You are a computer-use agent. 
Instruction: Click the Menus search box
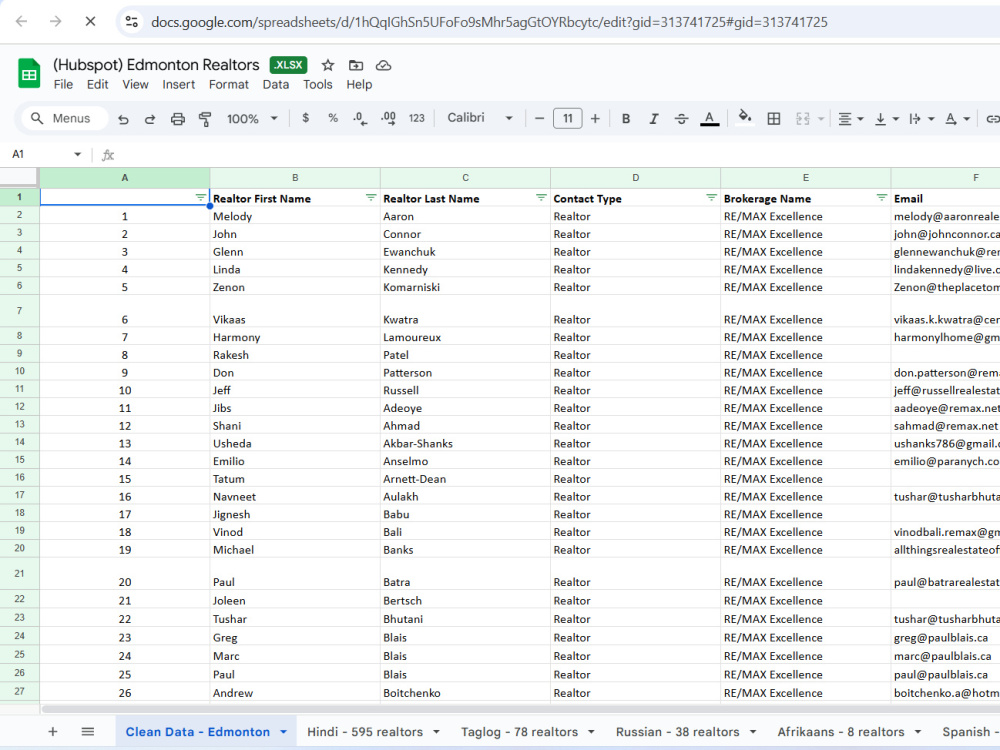[x=64, y=119]
